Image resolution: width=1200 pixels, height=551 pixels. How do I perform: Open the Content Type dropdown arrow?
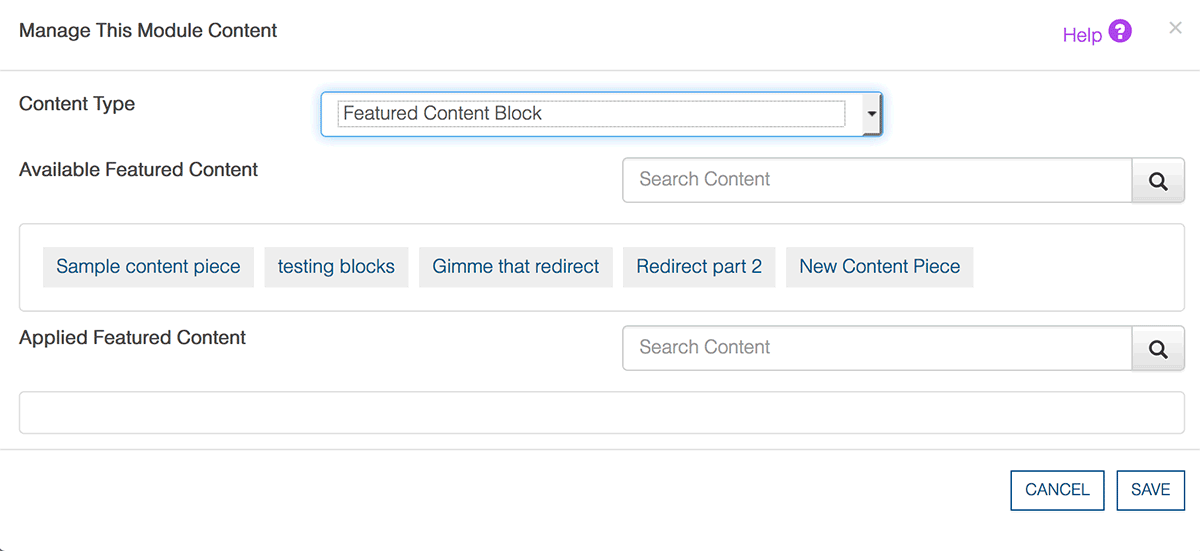[871, 114]
